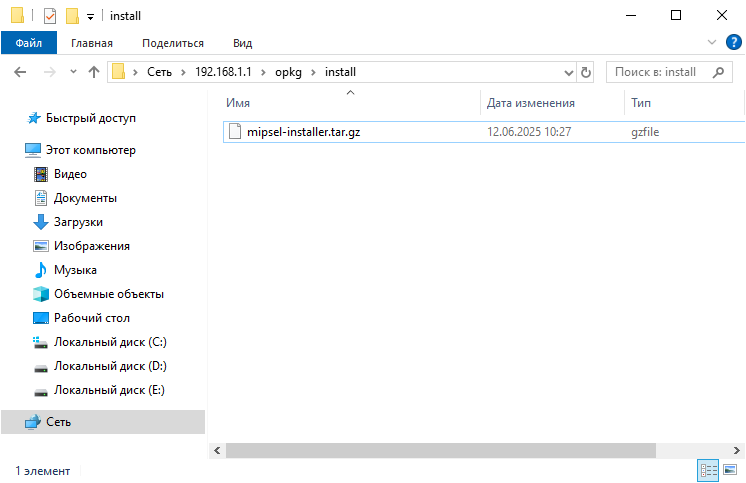Open the recent locations dropdown arrow
Image resolution: width=746 pixels, height=483 pixels.
(73, 72)
